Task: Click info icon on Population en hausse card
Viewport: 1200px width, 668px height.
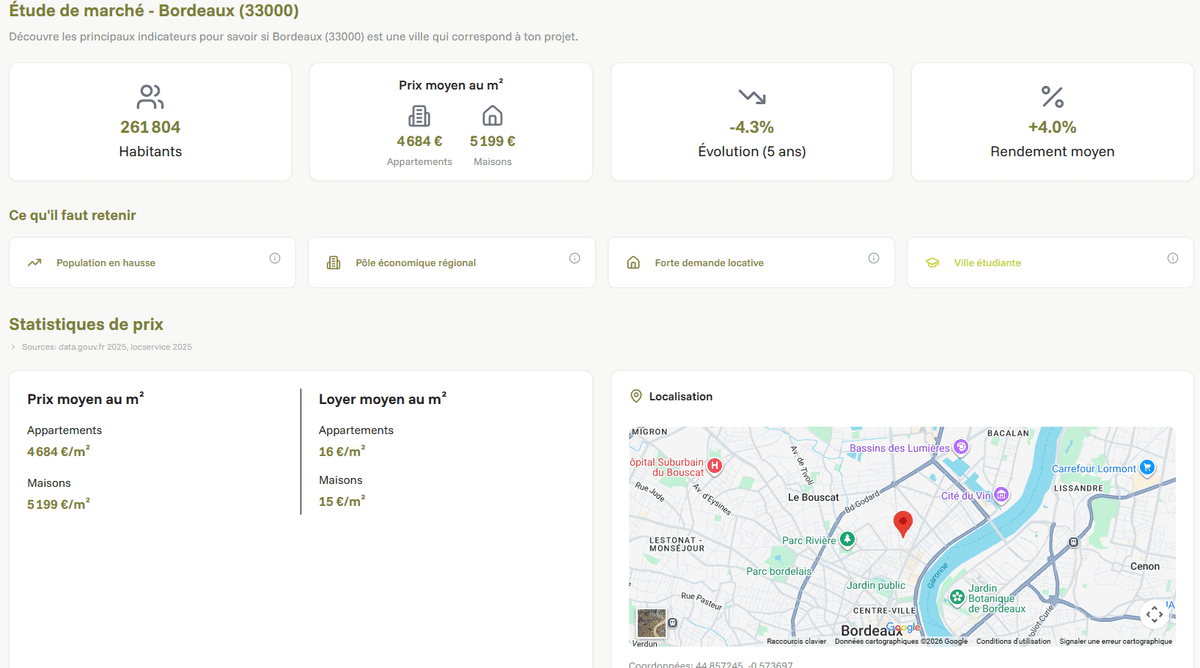Action: [275, 258]
